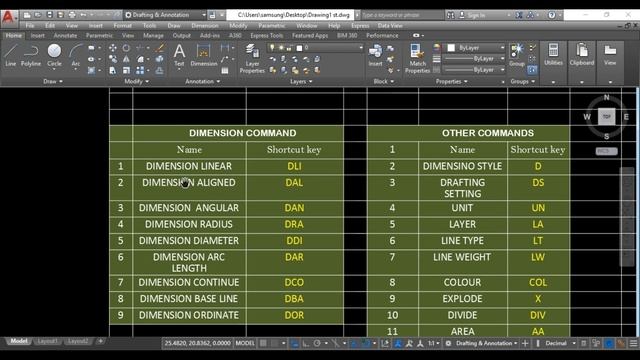This screenshot has width=640, height=360.
Task: Open the Drafting & Annotation workspace dropdown at top
Action: (x=165, y=15)
